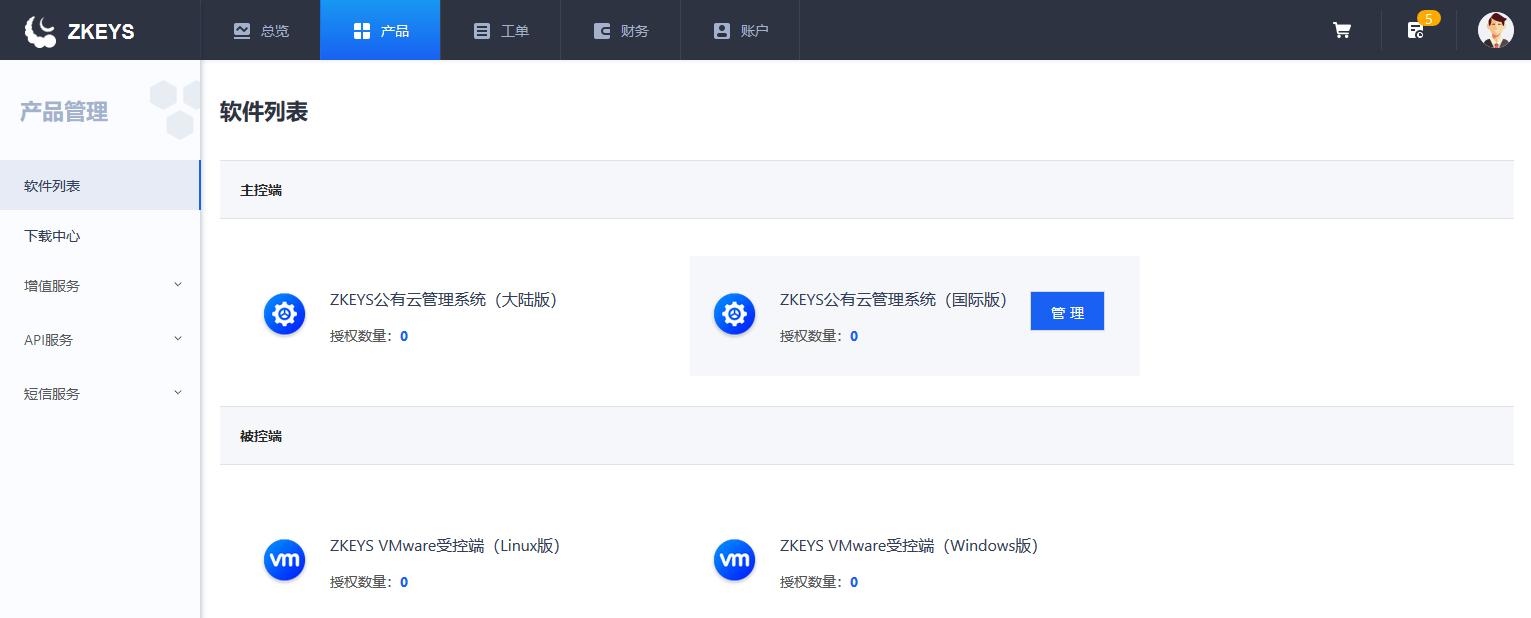Open ZKEYS公有云管理系统（国际版）
Screen dimensions: 1531x618
893,300
